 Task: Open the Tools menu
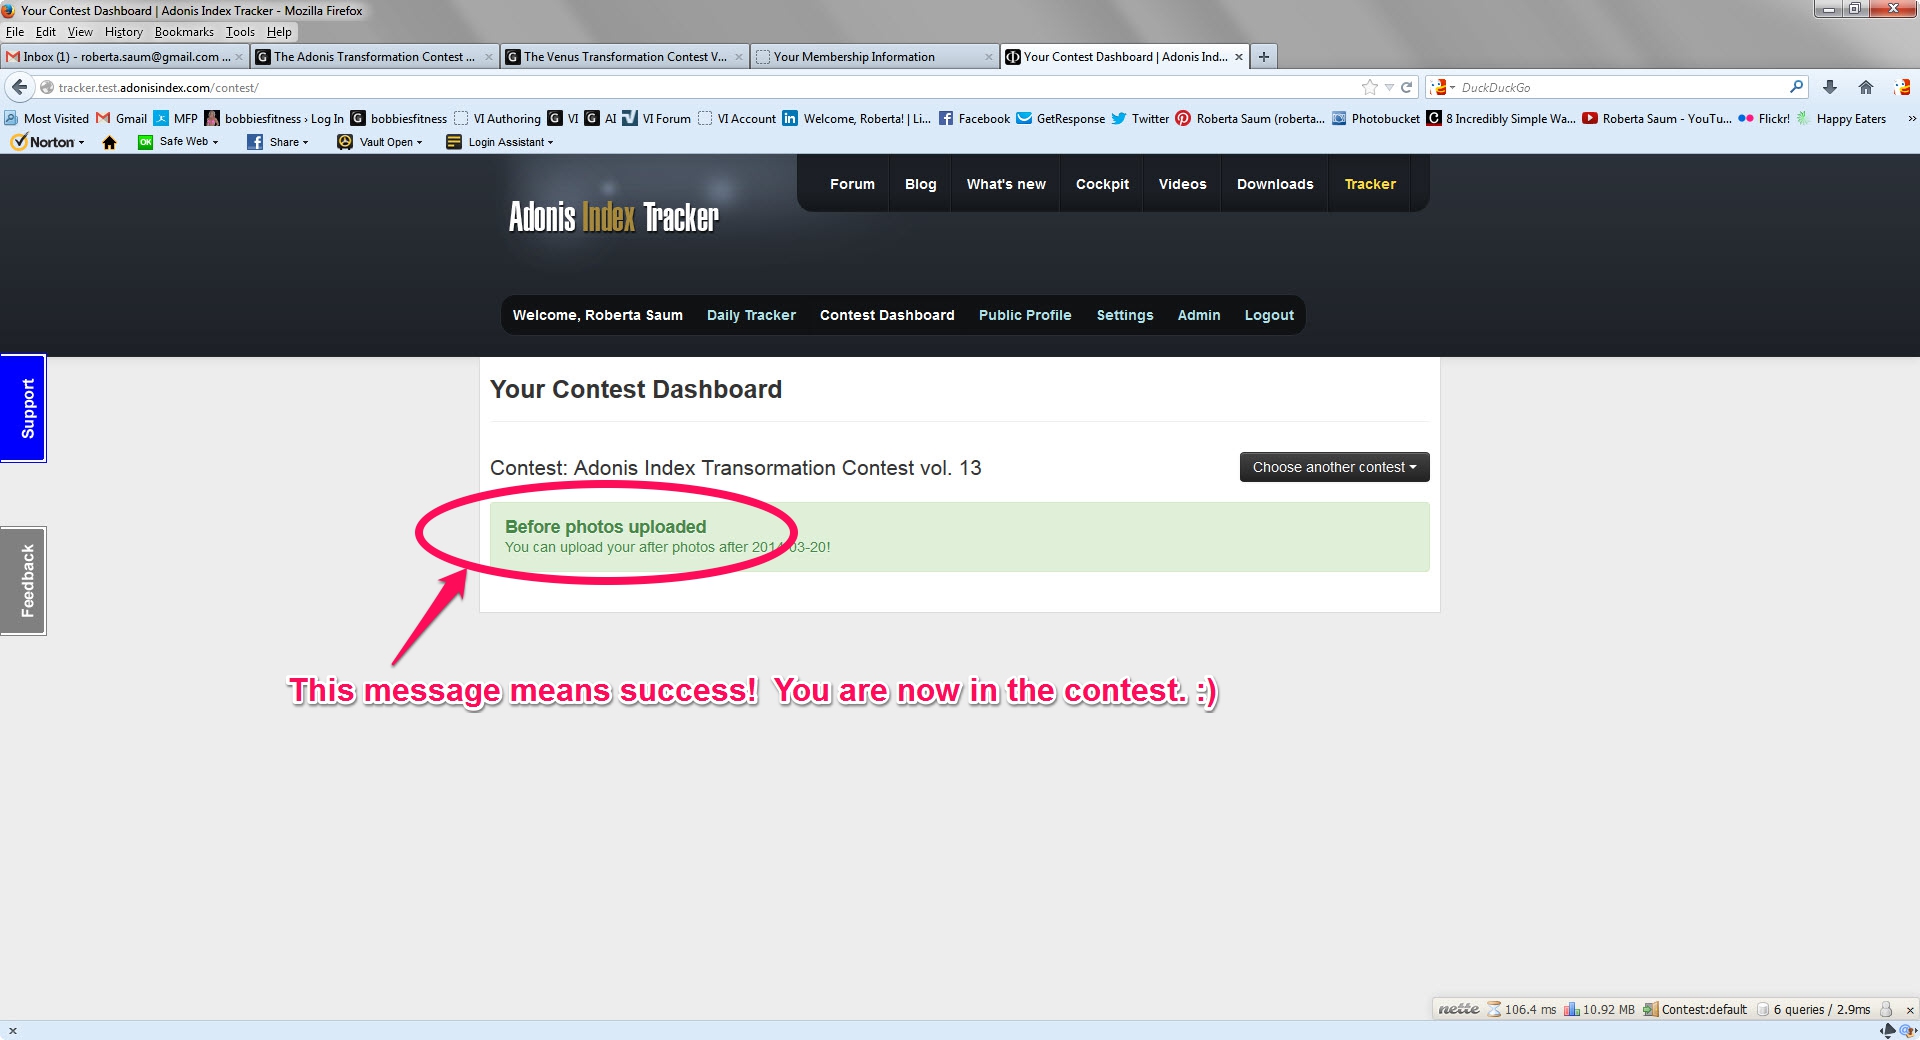coord(240,32)
